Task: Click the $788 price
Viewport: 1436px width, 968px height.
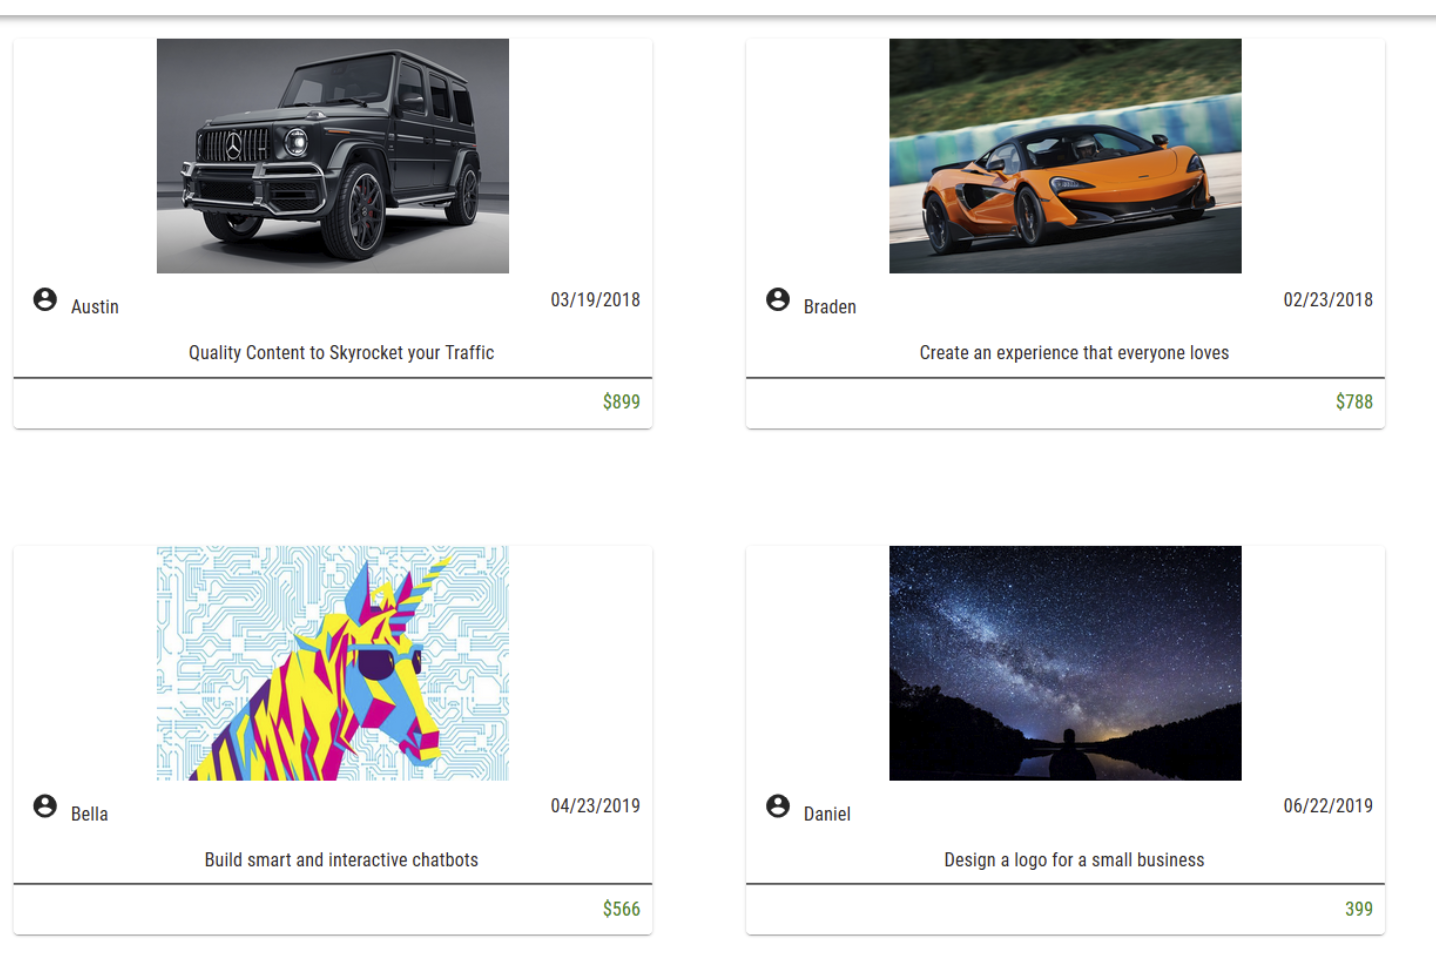Action: [1354, 402]
